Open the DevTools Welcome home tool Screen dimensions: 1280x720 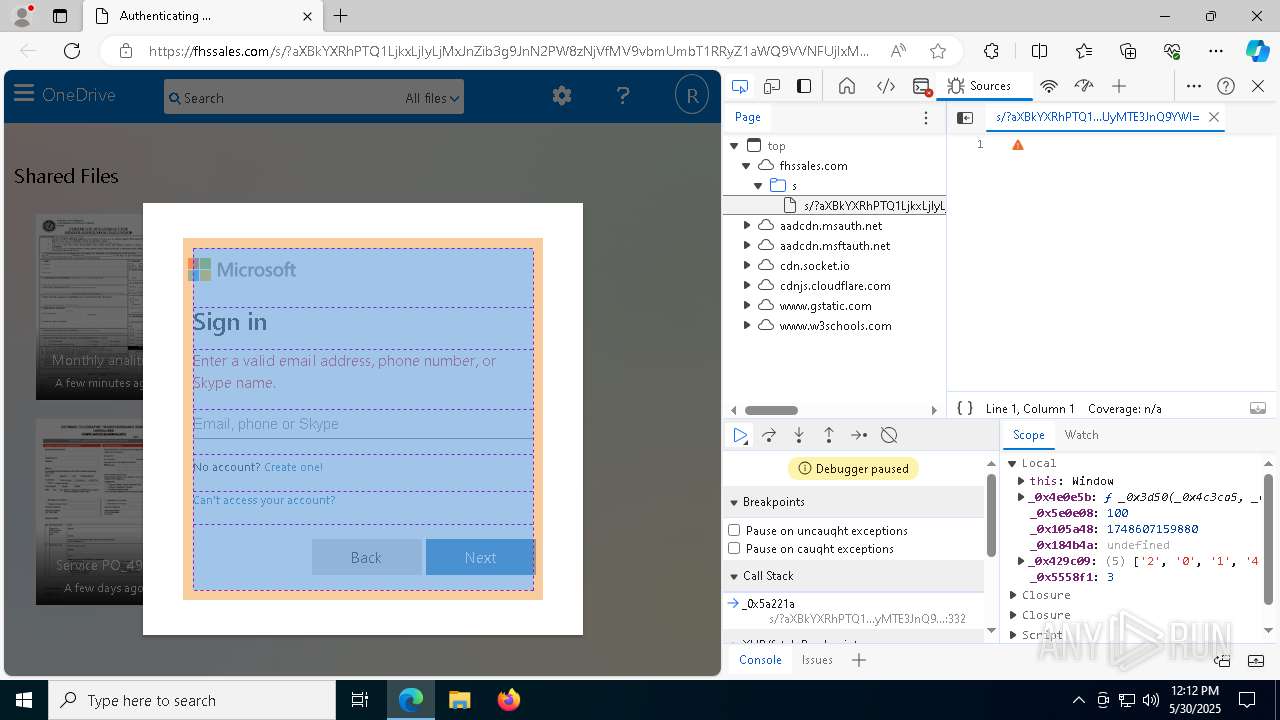point(847,86)
